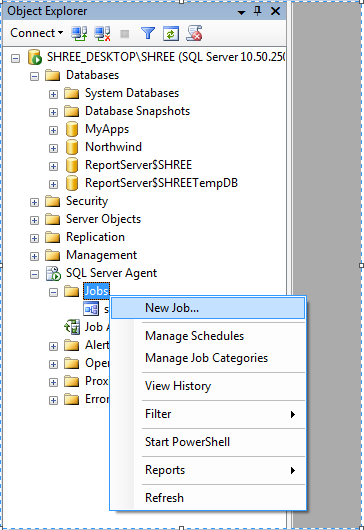The height and width of the screenshot is (530, 364).
Task: Choose Start PowerShell menu entry
Action: click(208, 442)
